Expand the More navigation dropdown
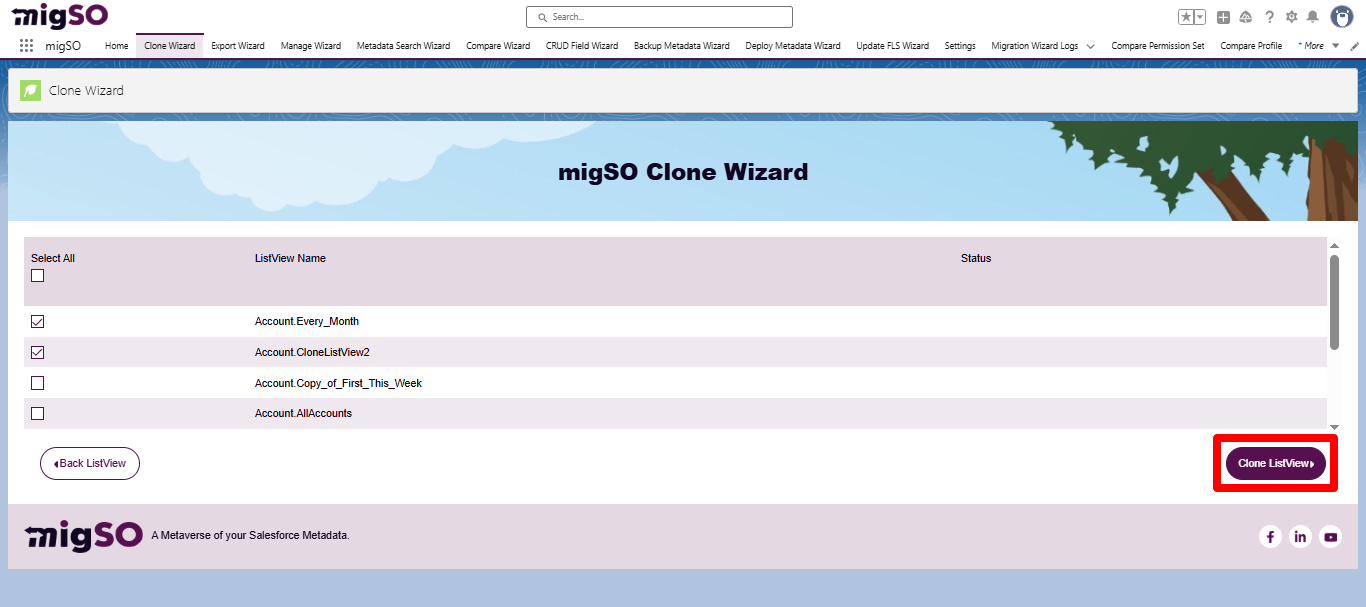Image resolution: width=1366 pixels, height=607 pixels. (x=1315, y=45)
